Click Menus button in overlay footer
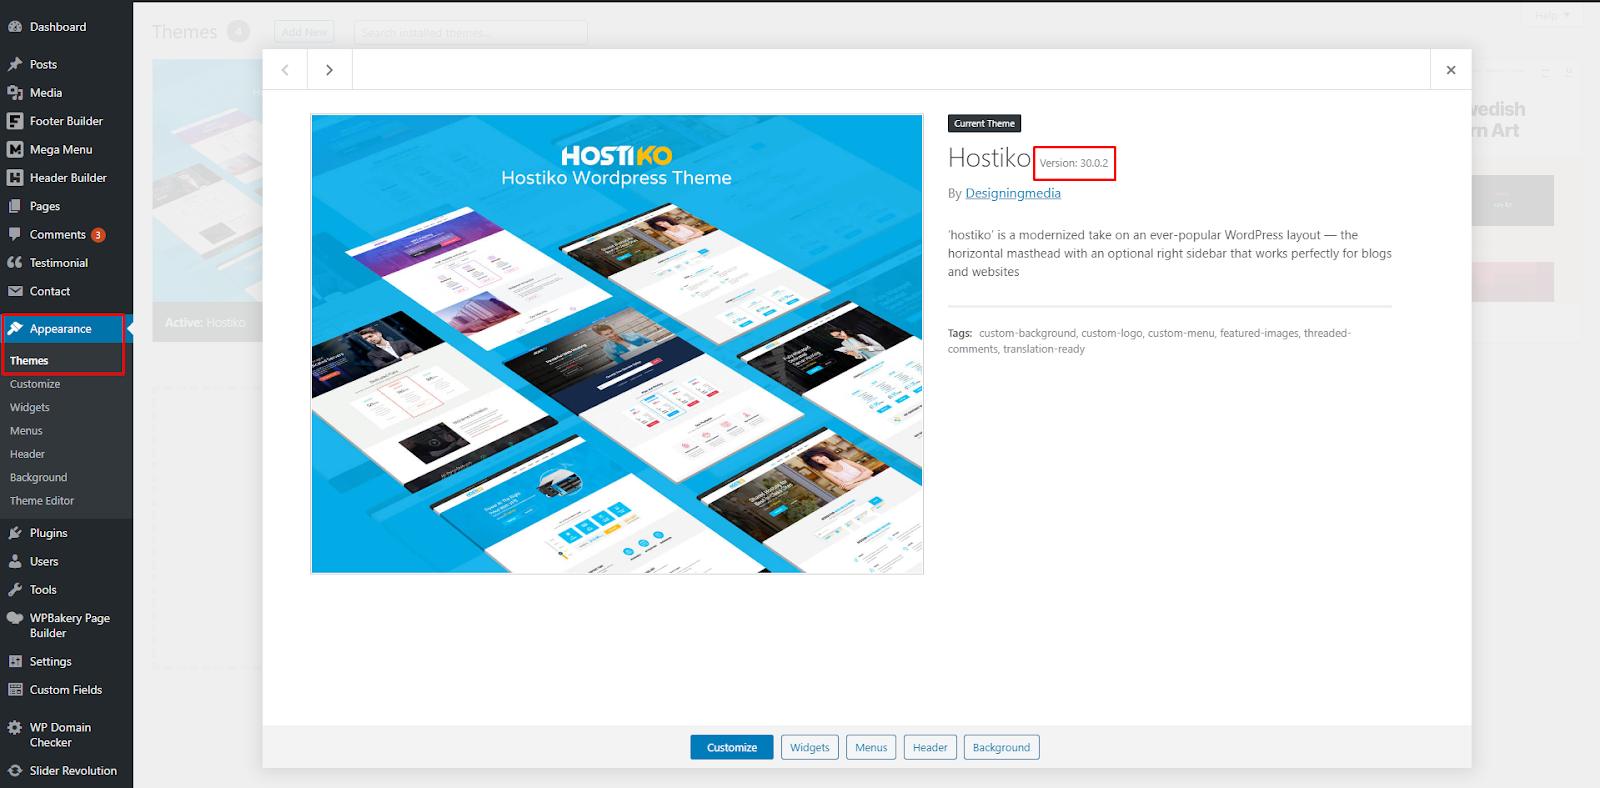 (x=871, y=747)
